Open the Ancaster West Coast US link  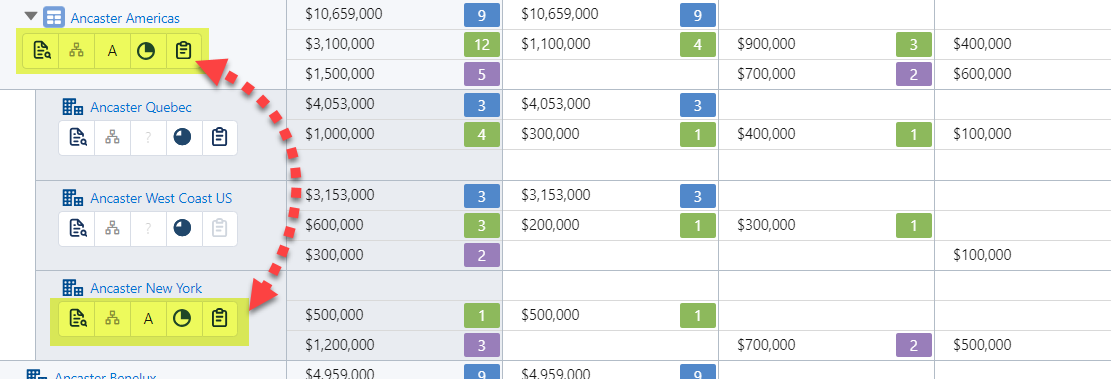pyautogui.click(x=161, y=198)
